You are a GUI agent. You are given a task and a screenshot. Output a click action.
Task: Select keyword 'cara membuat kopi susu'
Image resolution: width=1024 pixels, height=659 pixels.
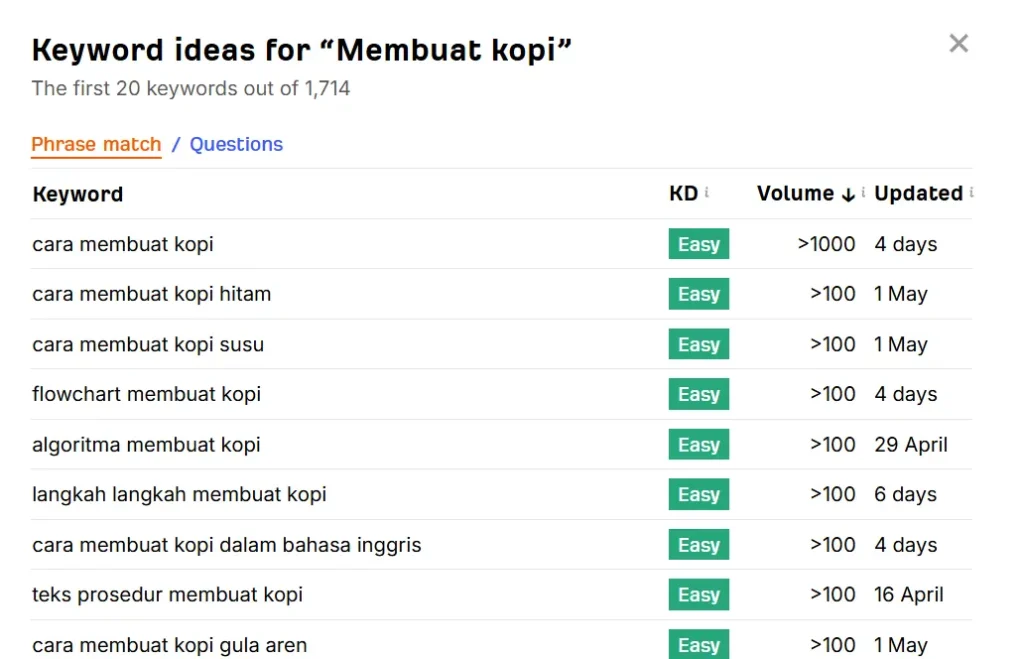coord(148,345)
